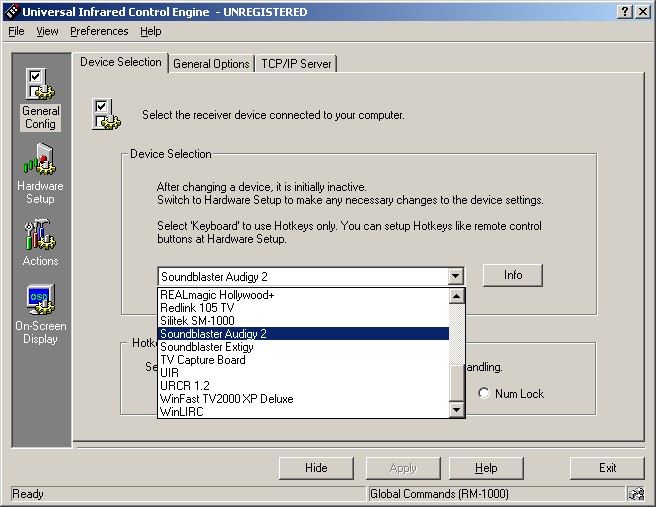This screenshot has width=656, height=507.
Task: Choose Redlink 105 TV from the list
Action: click(x=303, y=308)
